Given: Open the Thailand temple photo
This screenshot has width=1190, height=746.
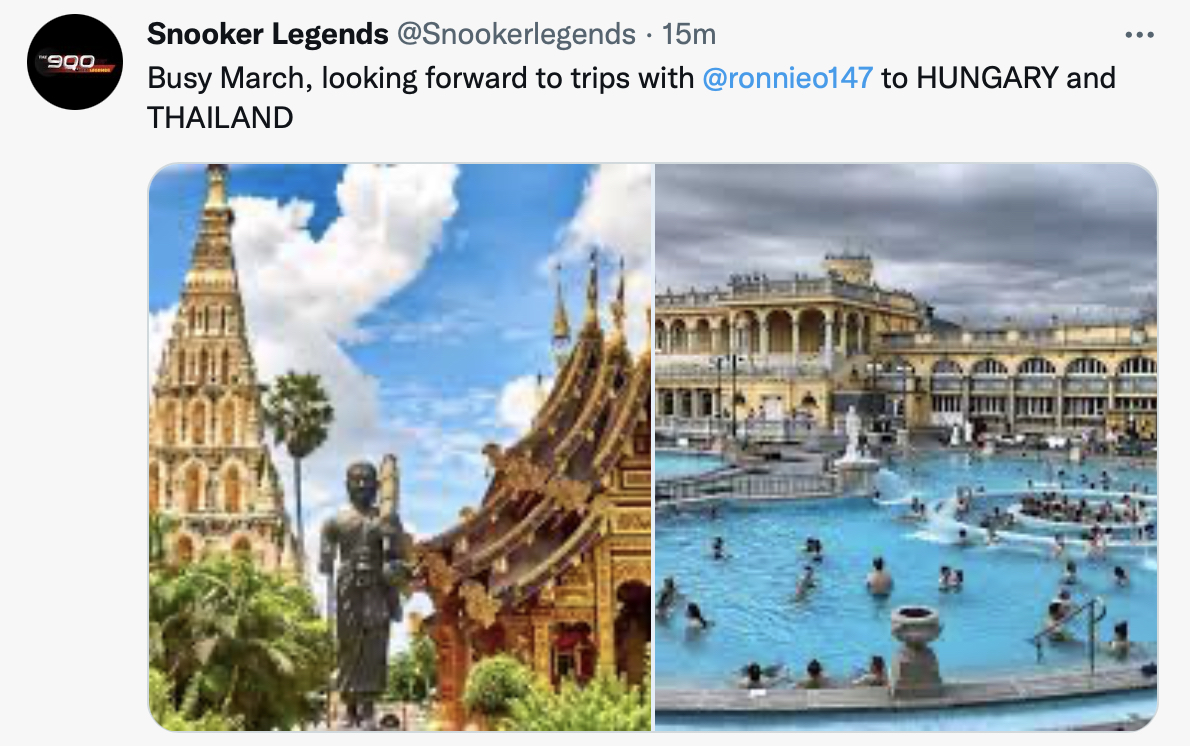Looking at the screenshot, I should click(400, 447).
